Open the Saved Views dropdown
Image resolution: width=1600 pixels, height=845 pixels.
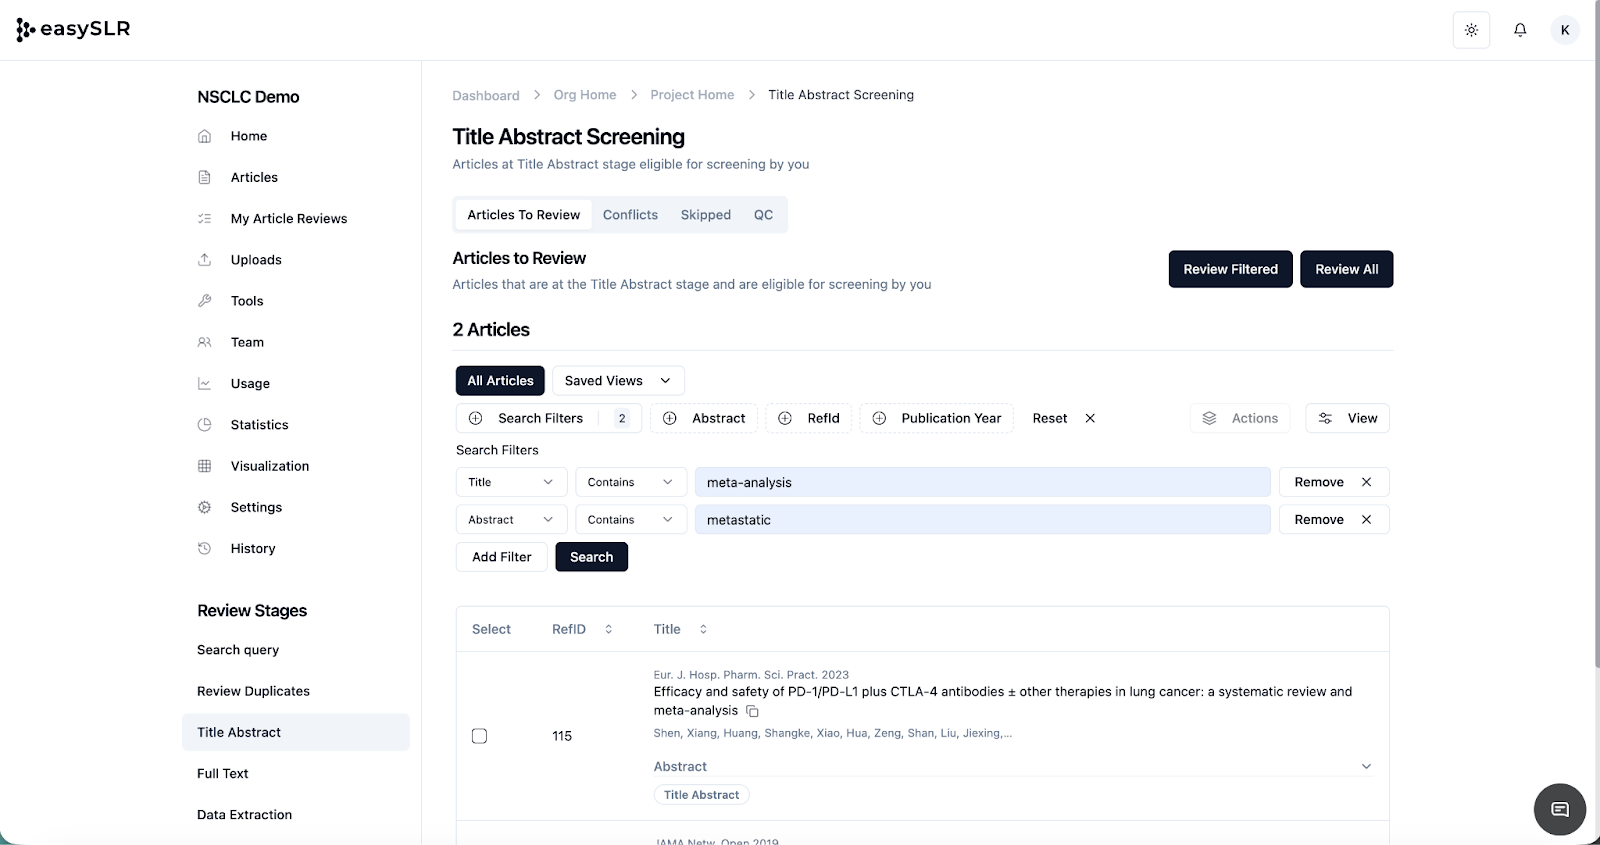tap(617, 381)
